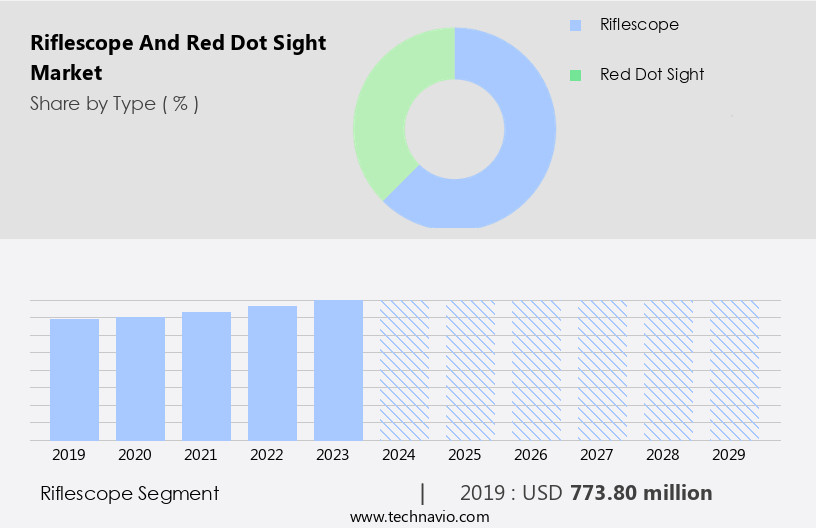Select the solid bar for 2019
Viewport: 816px width, 528px height.
coord(75,380)
